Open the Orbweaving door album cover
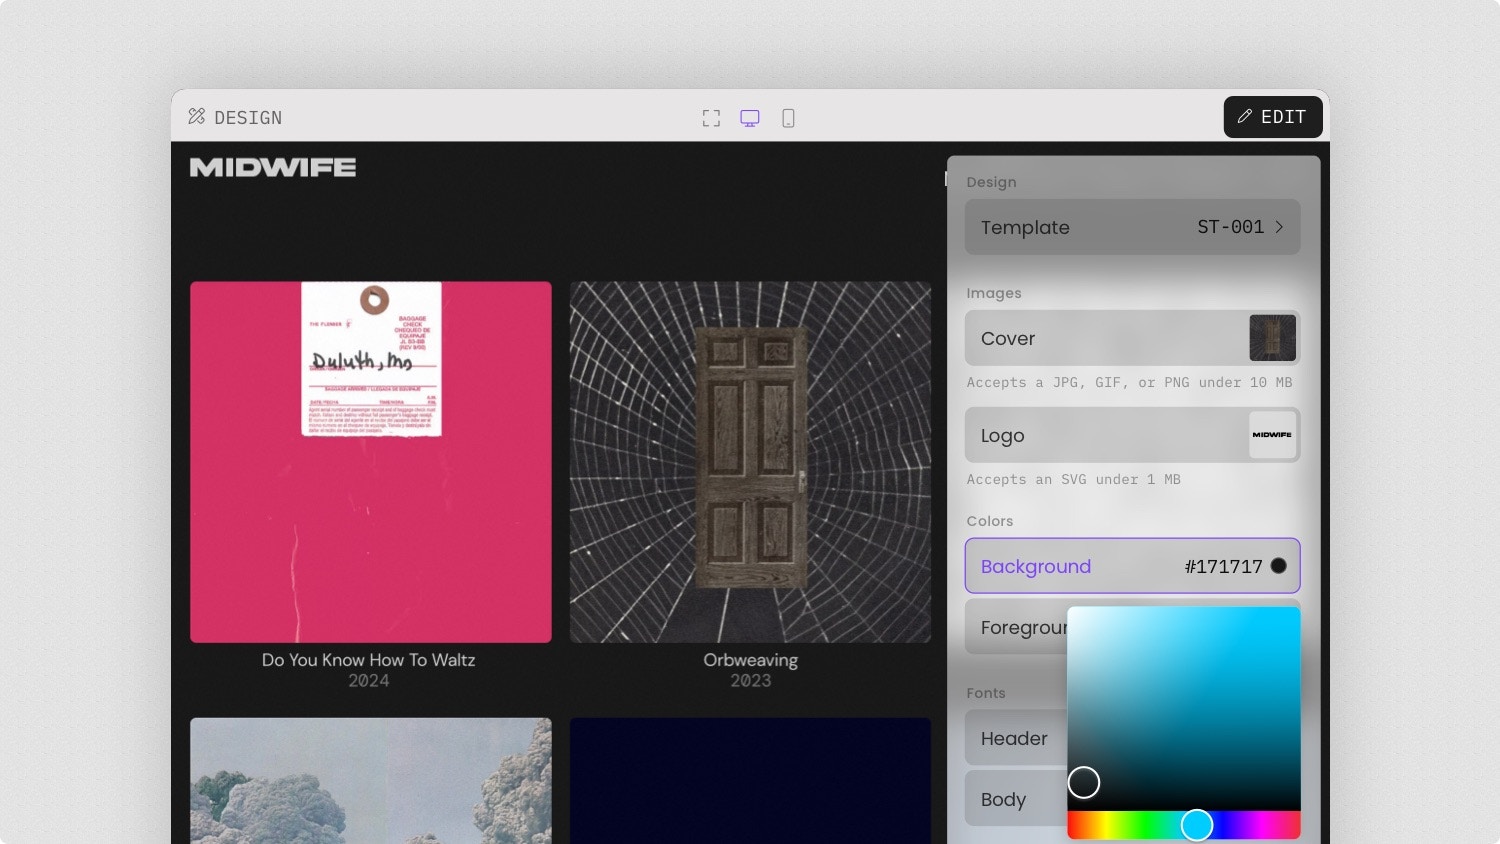This screenshot has height=844, width=1500. [750, 462]
